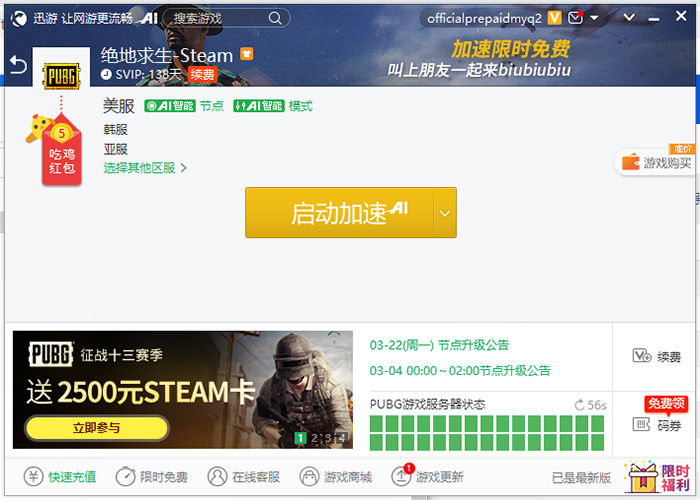Viewport: 700px width, 500px height.
Task: Click 已是最新版 version text
Action: click(581, 478)
